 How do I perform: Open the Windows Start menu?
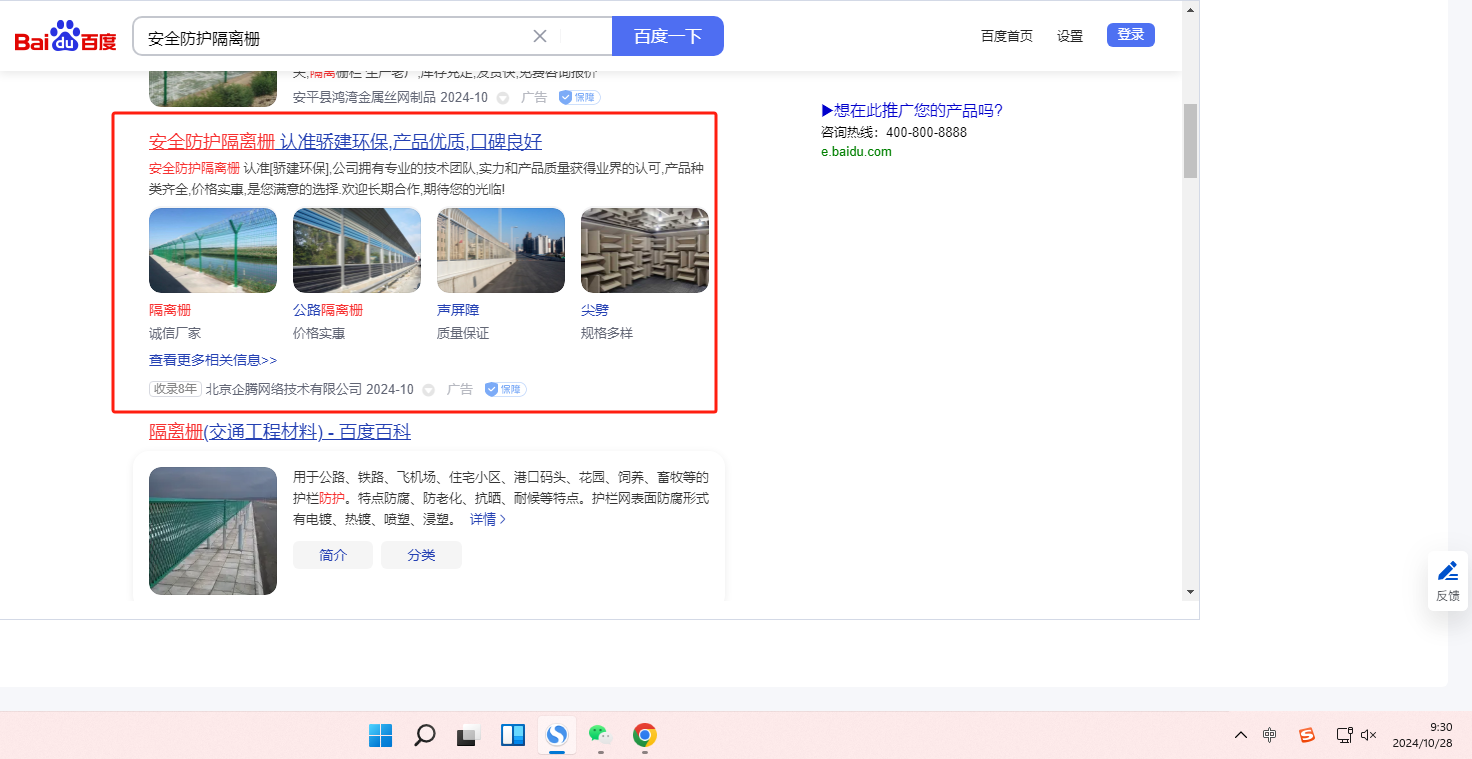point(380,736)
